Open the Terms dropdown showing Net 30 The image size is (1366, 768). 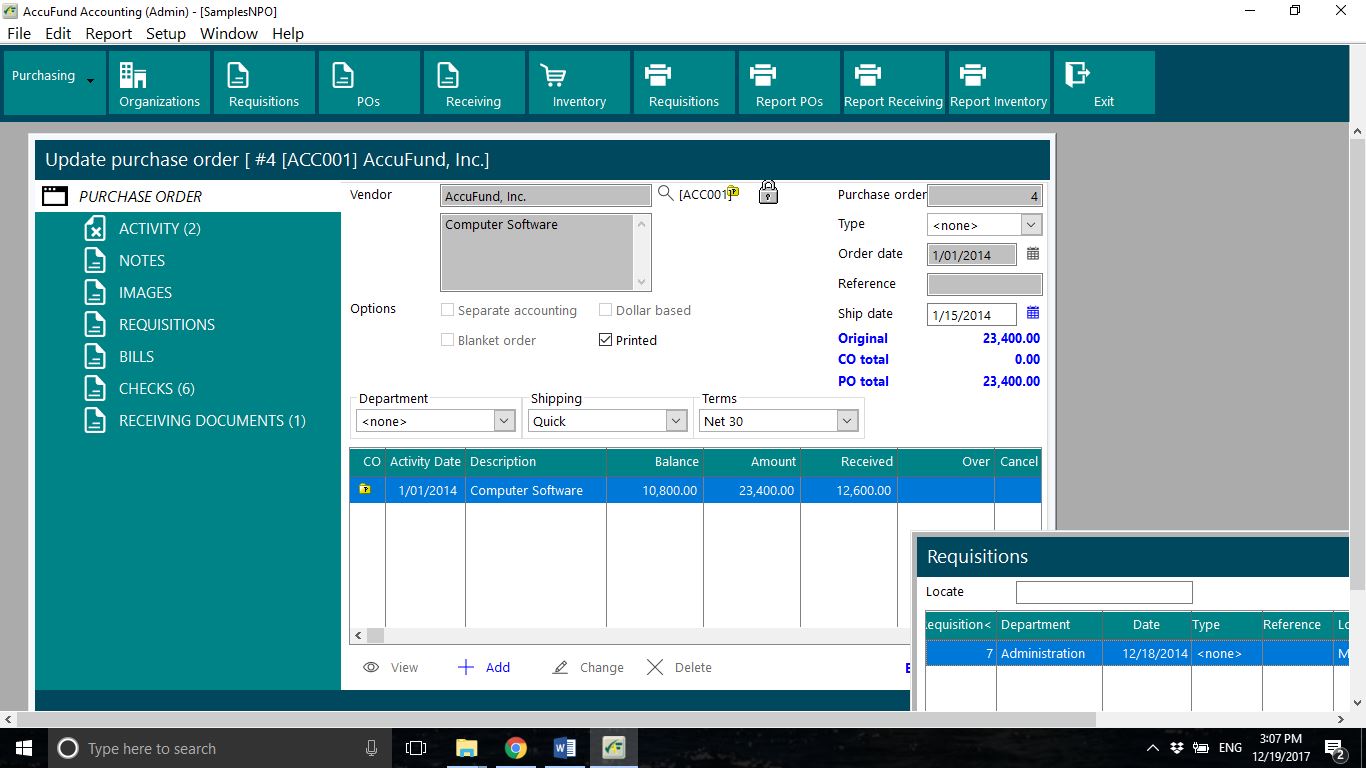click(x=847, y=420)
